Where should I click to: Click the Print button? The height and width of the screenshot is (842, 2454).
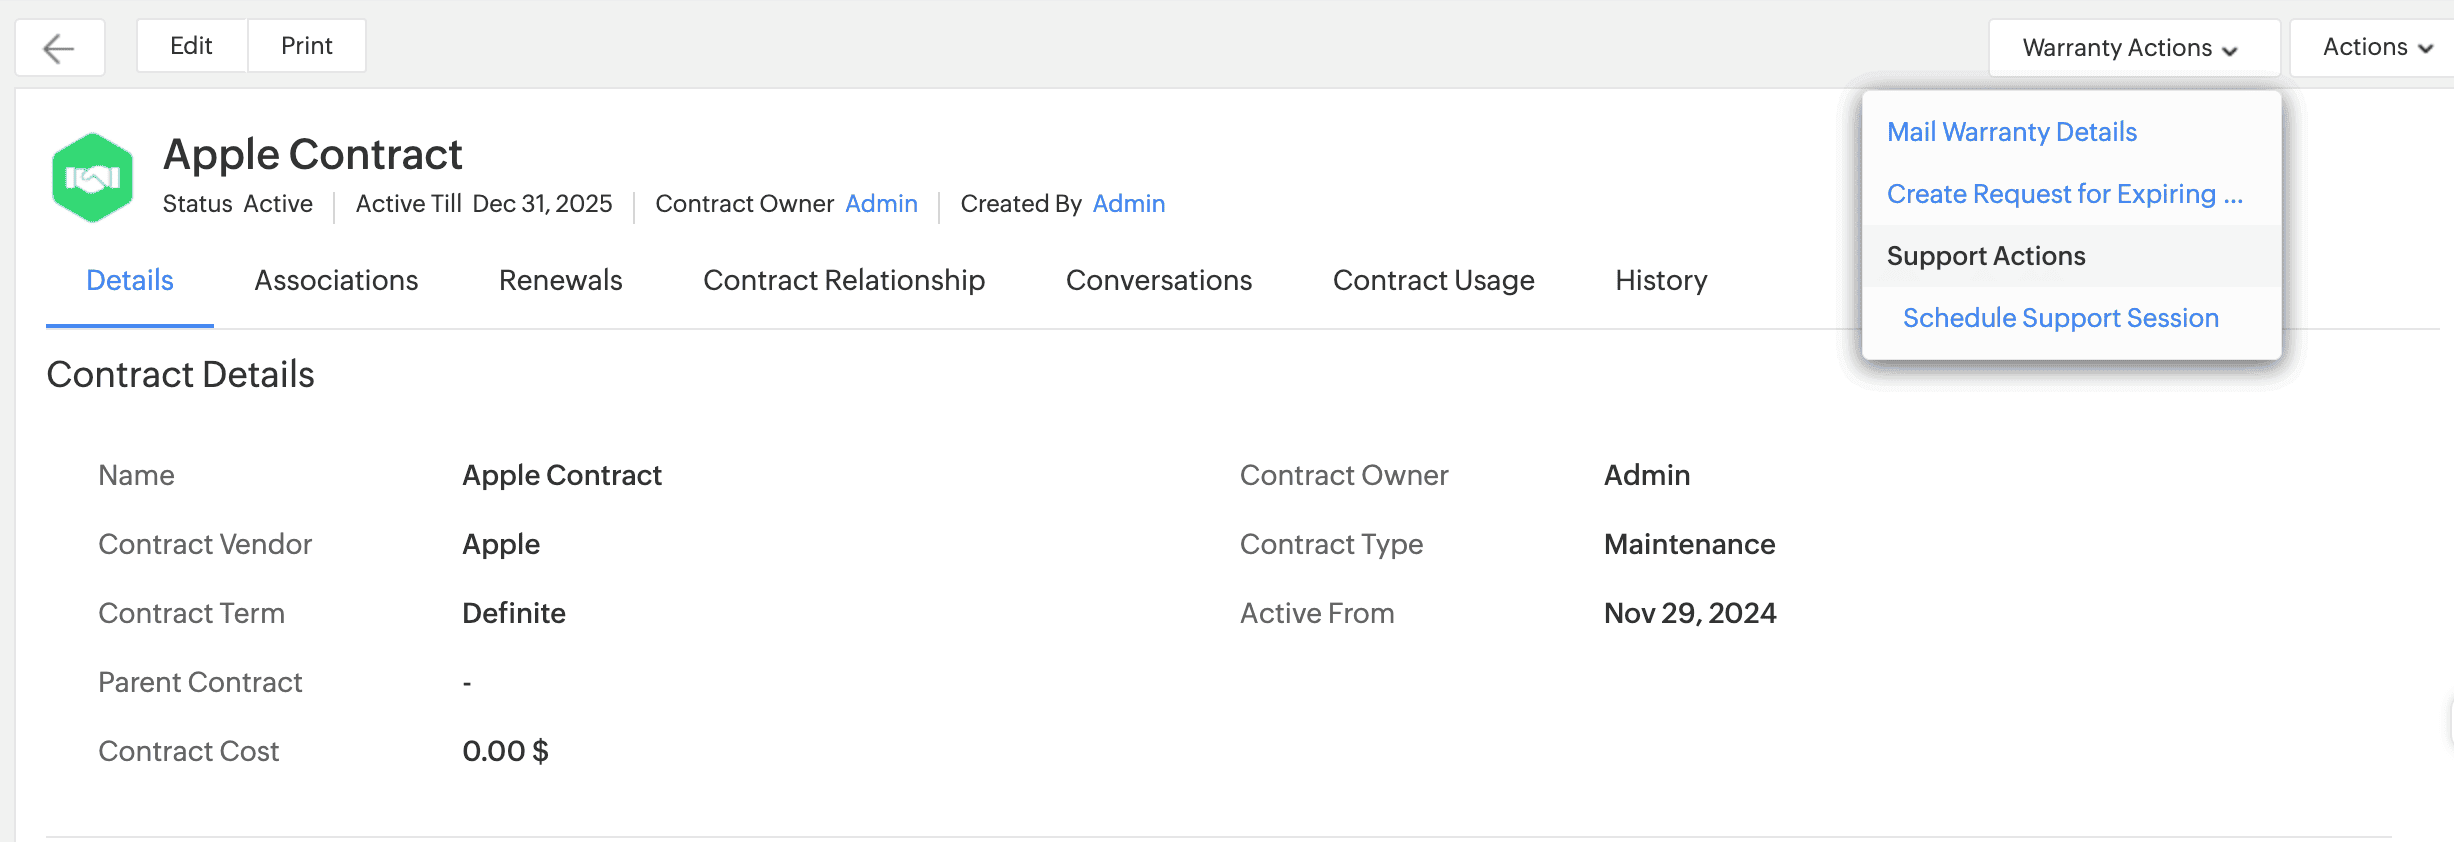point(307,46)
